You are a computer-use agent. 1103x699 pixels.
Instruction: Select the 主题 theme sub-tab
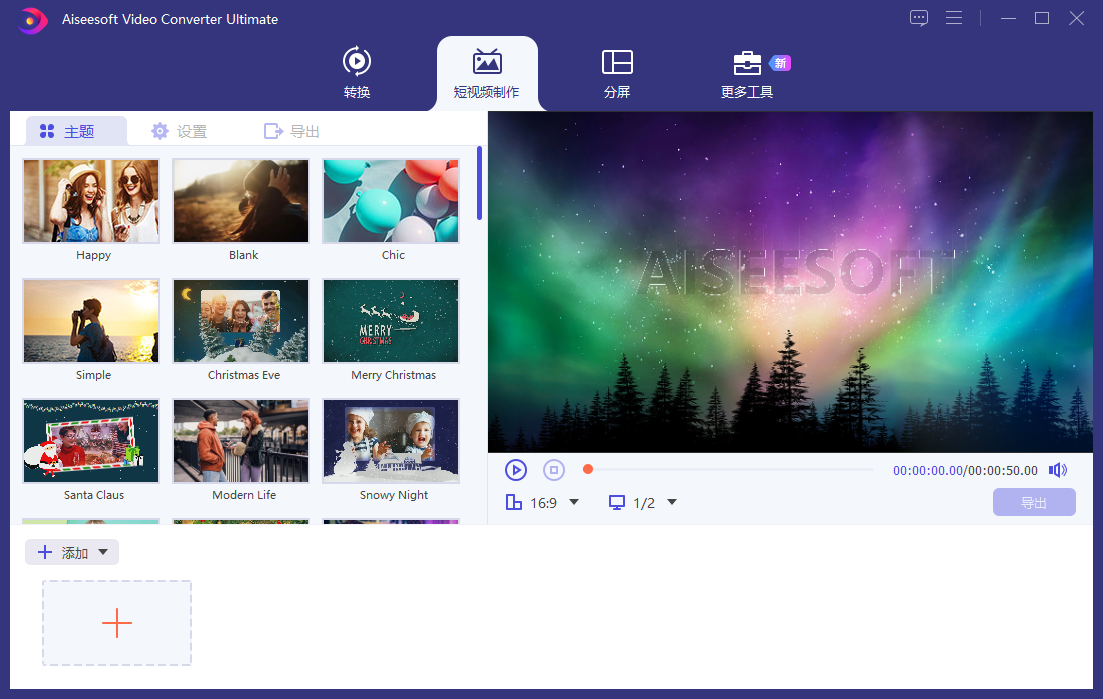[x=77, y=131]
